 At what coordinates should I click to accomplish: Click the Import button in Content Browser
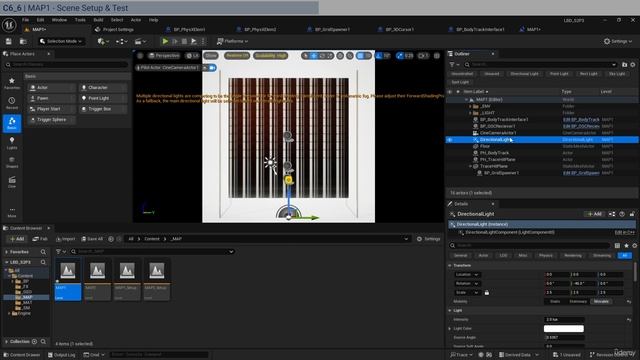(x=66, y=239)
